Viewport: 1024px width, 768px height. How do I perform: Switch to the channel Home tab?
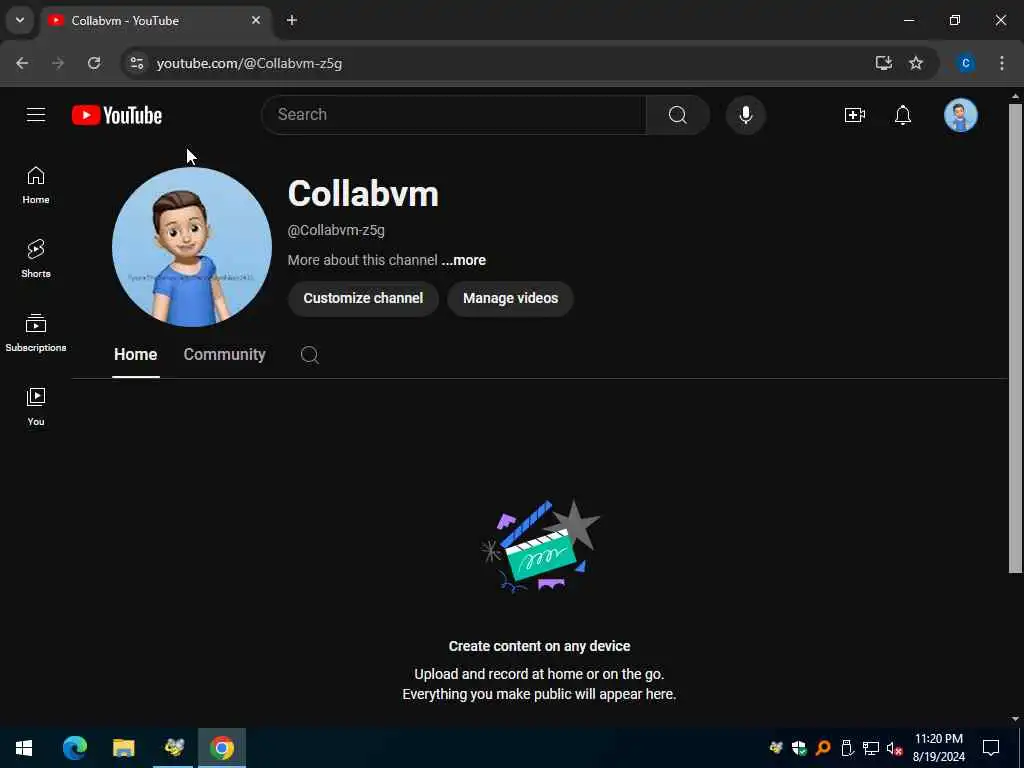point(136,355)
